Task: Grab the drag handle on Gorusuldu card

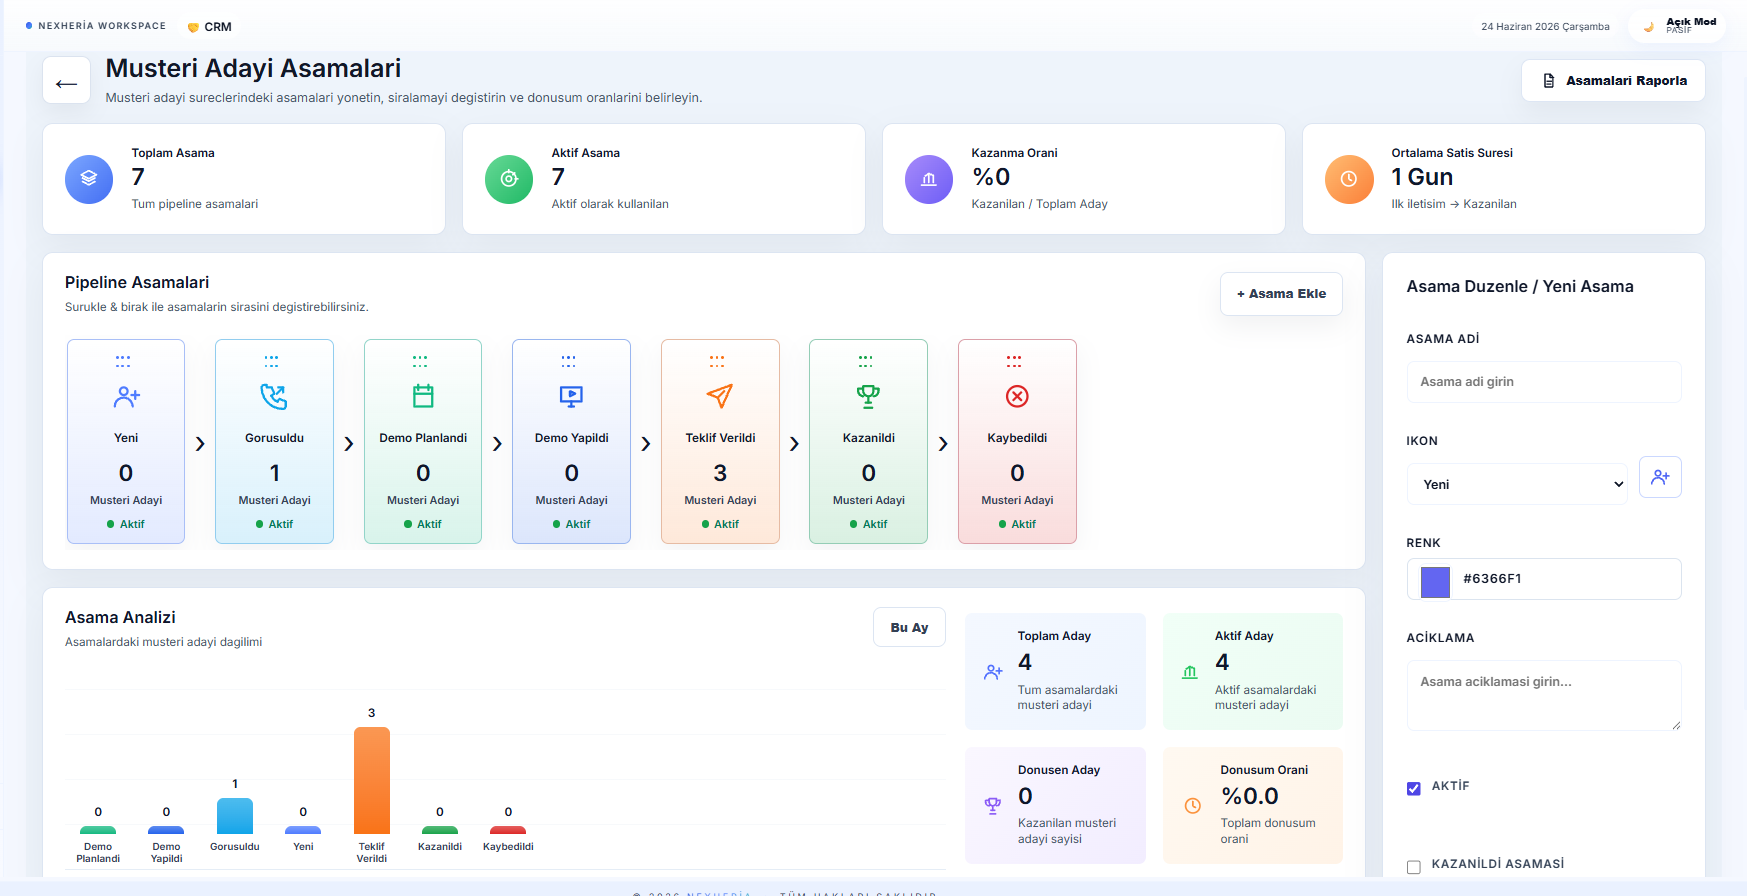Action: click(x=271, y=361)
